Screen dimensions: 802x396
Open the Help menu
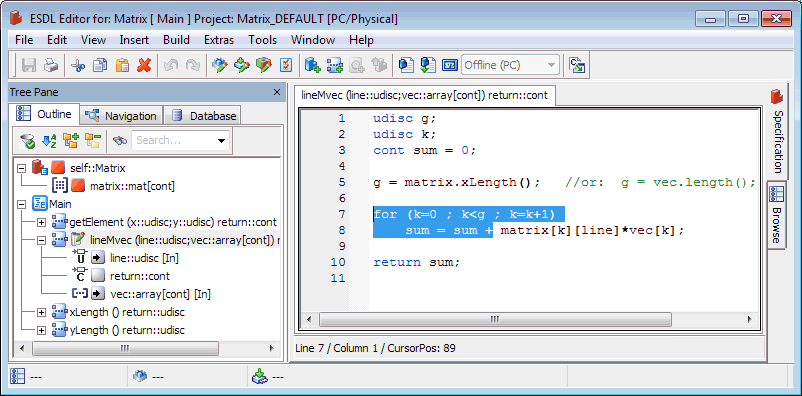point(361,40)
